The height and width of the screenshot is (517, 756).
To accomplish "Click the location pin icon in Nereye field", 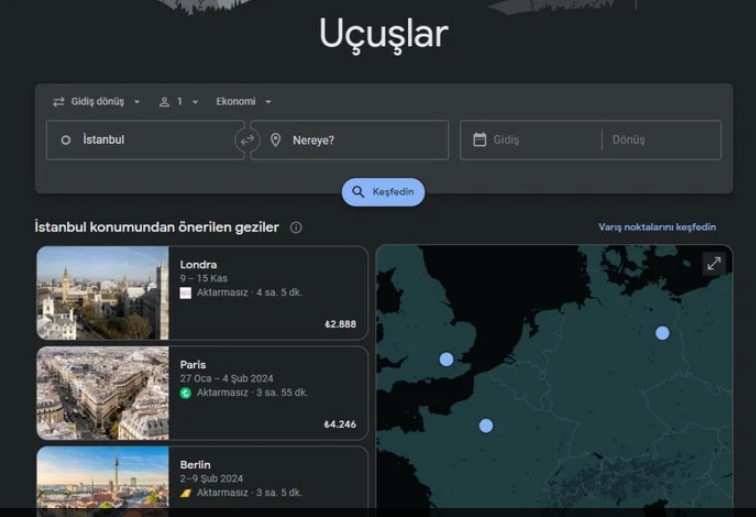I will 275,140.
